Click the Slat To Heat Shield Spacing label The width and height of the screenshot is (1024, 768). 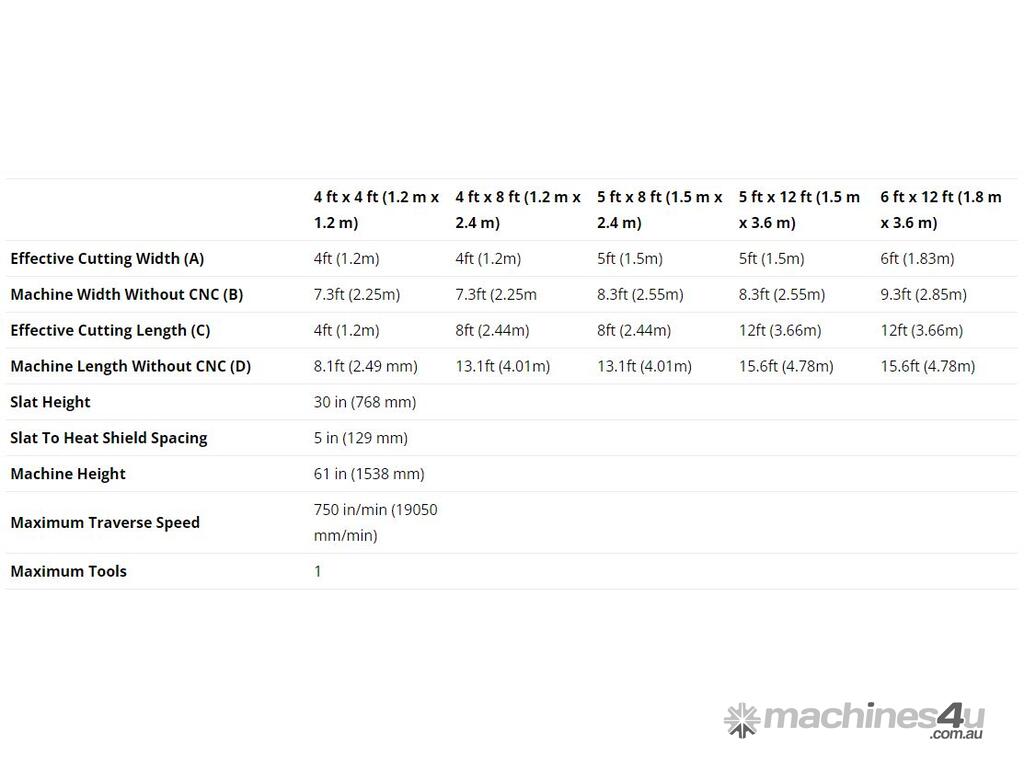pos(109,438)
